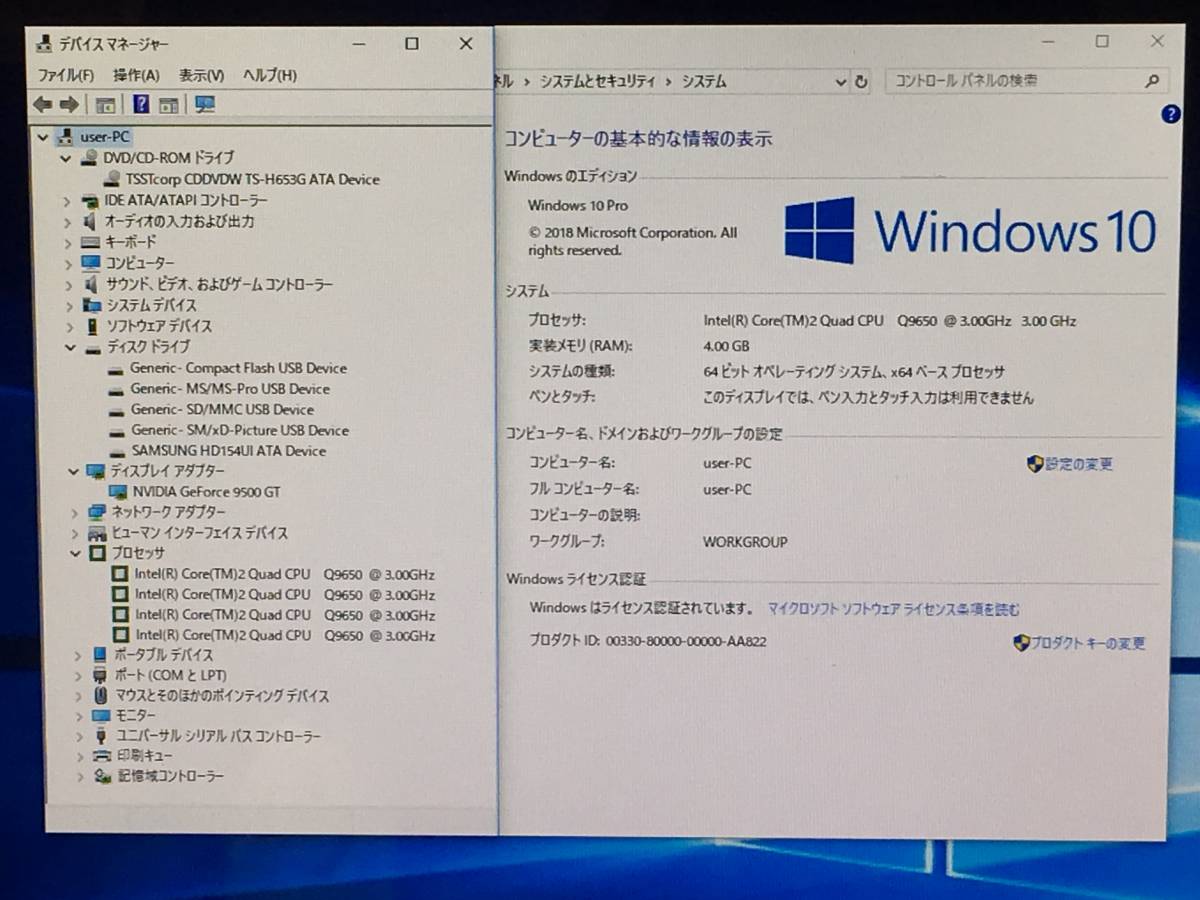
Task: Click the blue question mark Help toolbar icon
Action: (x=141, y=104)
